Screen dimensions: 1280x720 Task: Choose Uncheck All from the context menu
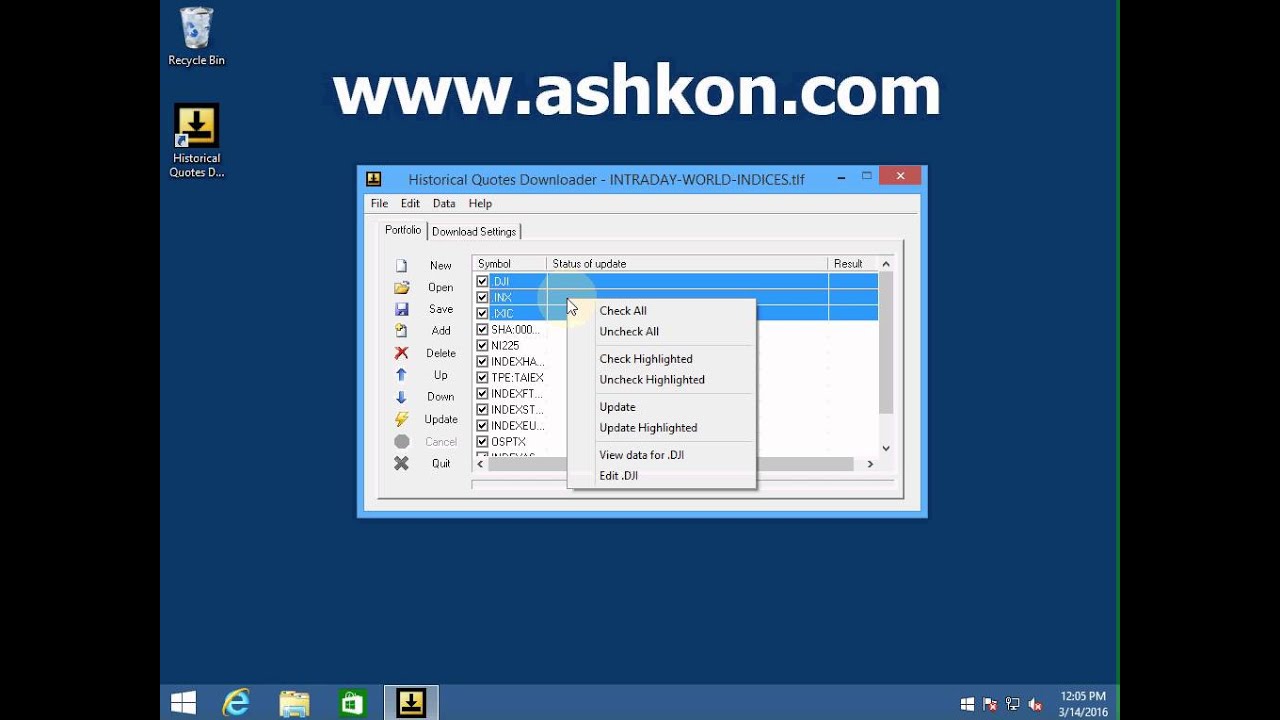click(x=629, y=332)
